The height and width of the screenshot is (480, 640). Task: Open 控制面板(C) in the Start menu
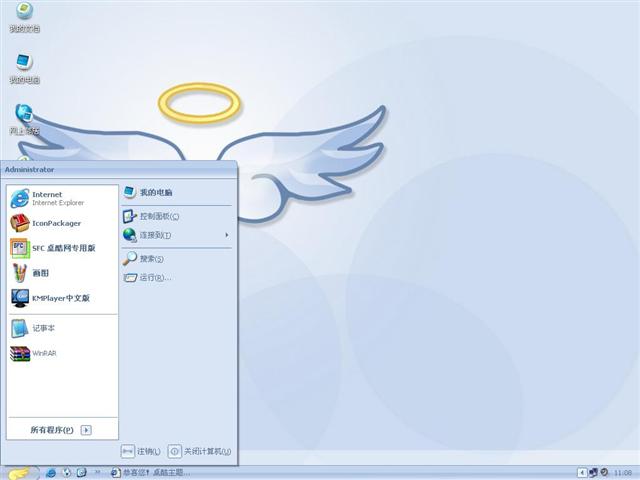pos(176,216)
